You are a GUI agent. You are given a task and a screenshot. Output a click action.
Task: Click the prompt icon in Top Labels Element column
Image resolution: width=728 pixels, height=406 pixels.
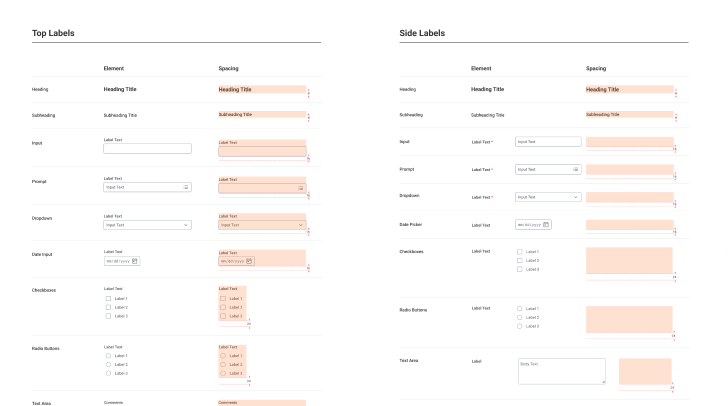click(186, 187)
